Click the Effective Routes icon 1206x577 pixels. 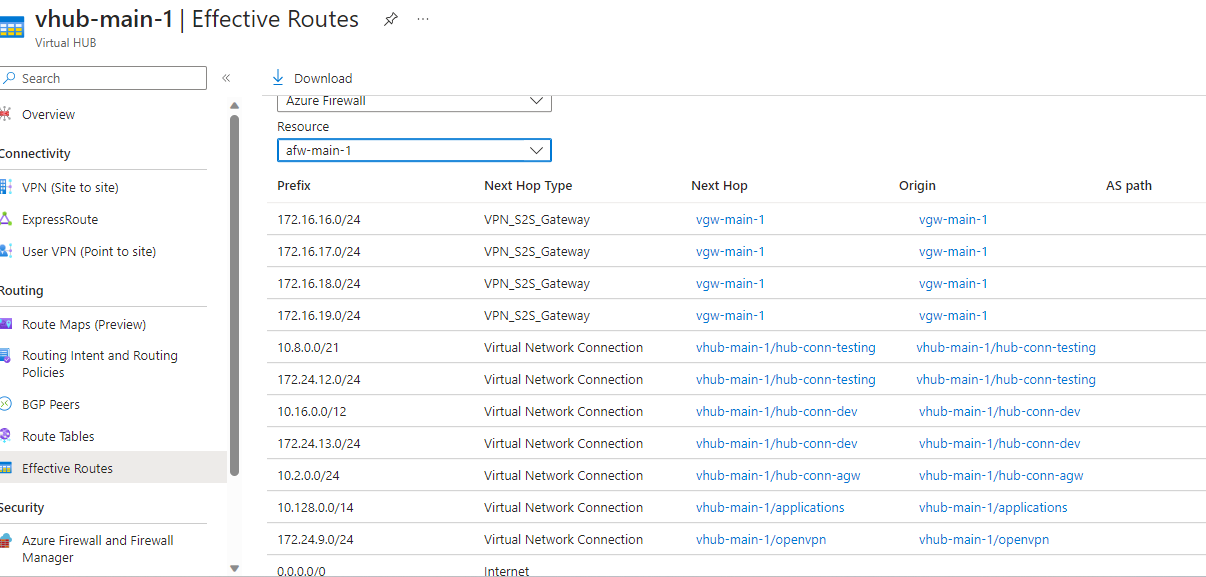[6, 468]
